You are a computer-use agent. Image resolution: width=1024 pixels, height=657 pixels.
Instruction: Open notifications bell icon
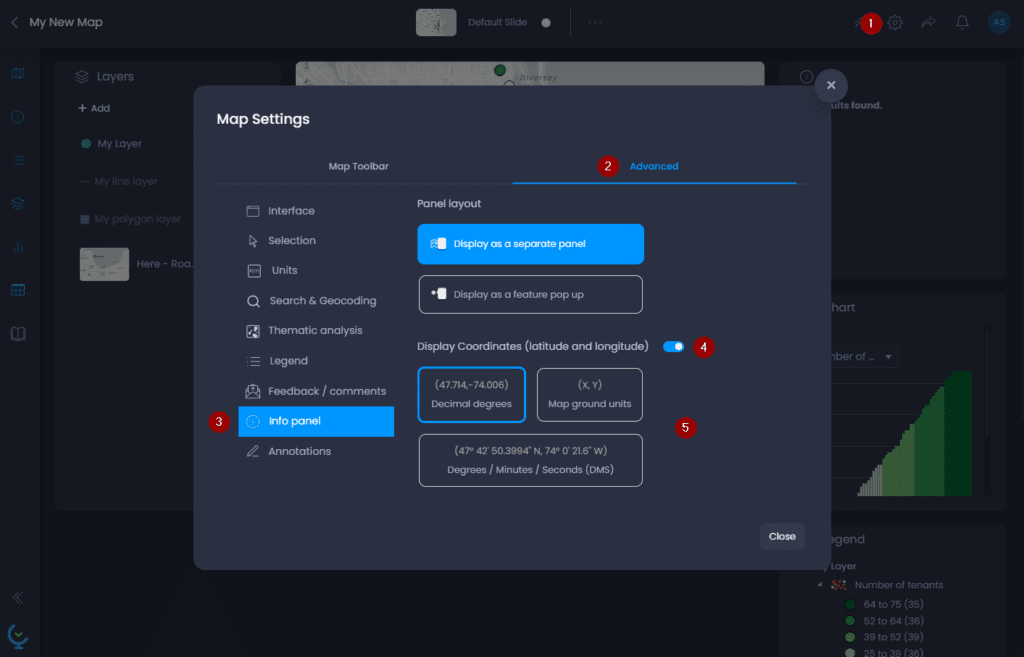tap(962, 22)
